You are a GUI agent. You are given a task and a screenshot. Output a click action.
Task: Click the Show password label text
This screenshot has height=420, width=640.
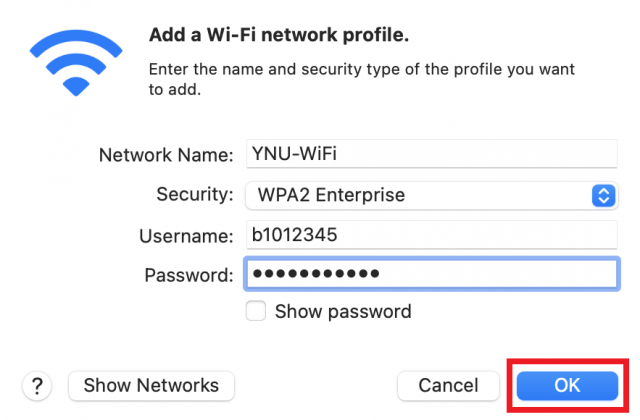[343, 312]
